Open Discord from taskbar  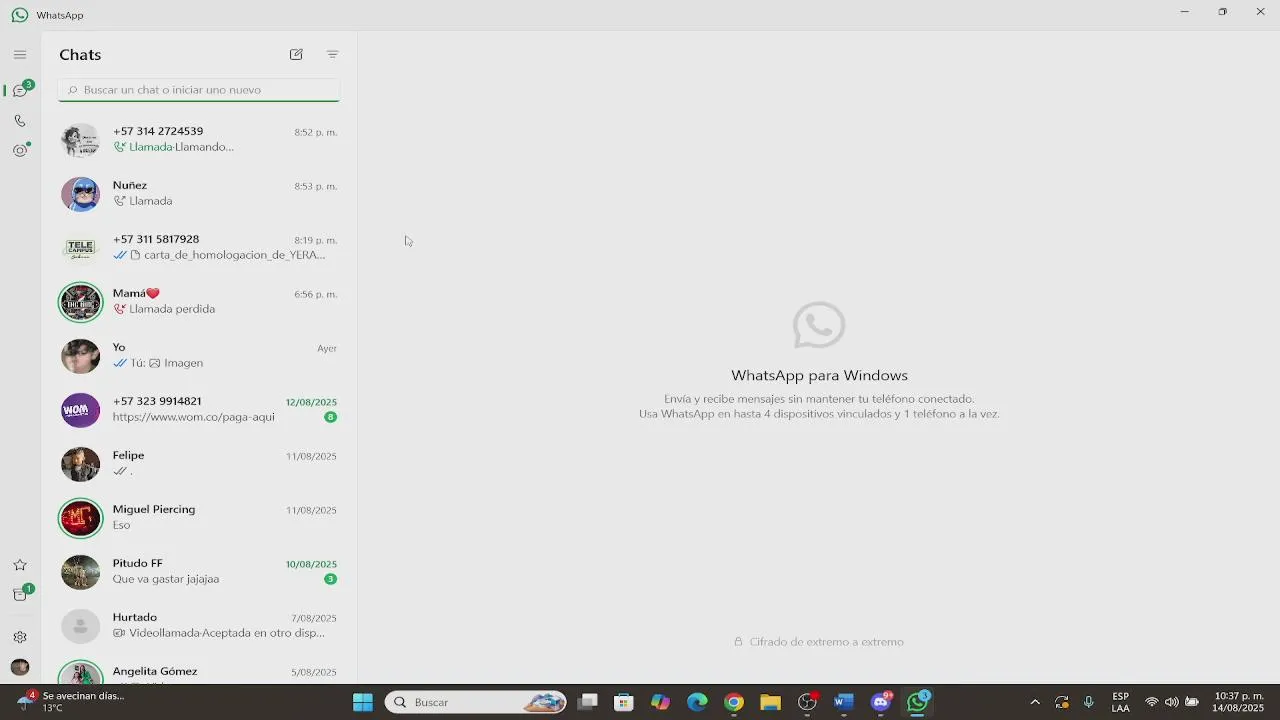[x=881, y=702]
